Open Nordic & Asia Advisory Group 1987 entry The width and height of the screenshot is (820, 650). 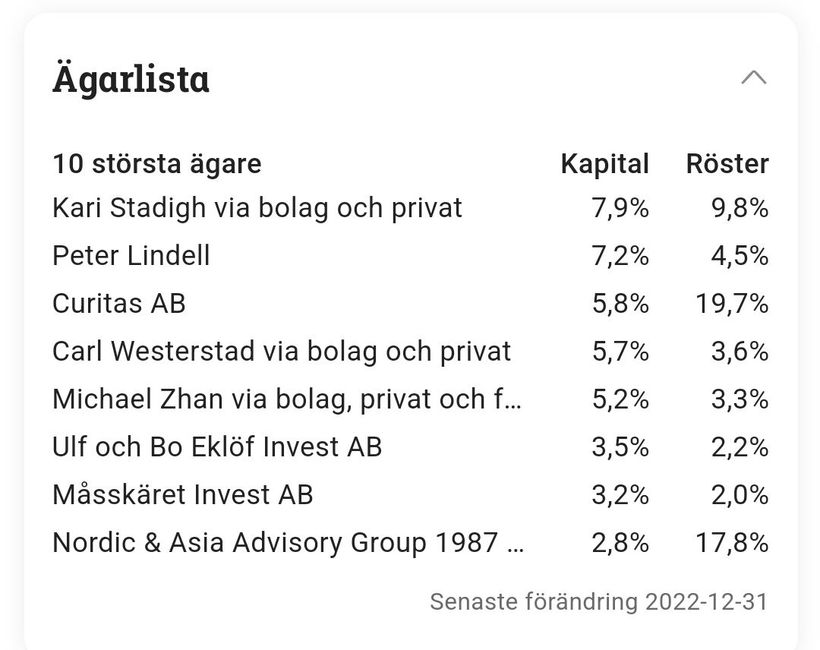click(x=288, y=543)
